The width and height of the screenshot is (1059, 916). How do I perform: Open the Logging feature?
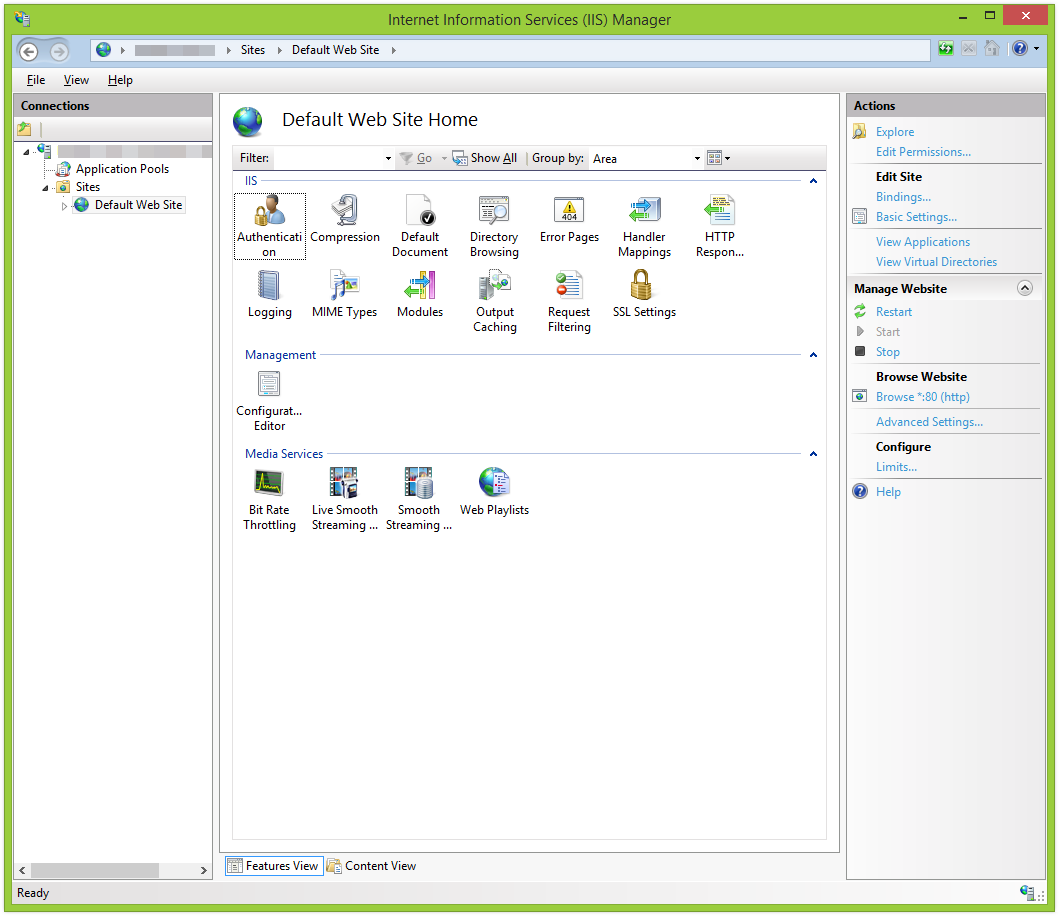[x=269, y=295]
